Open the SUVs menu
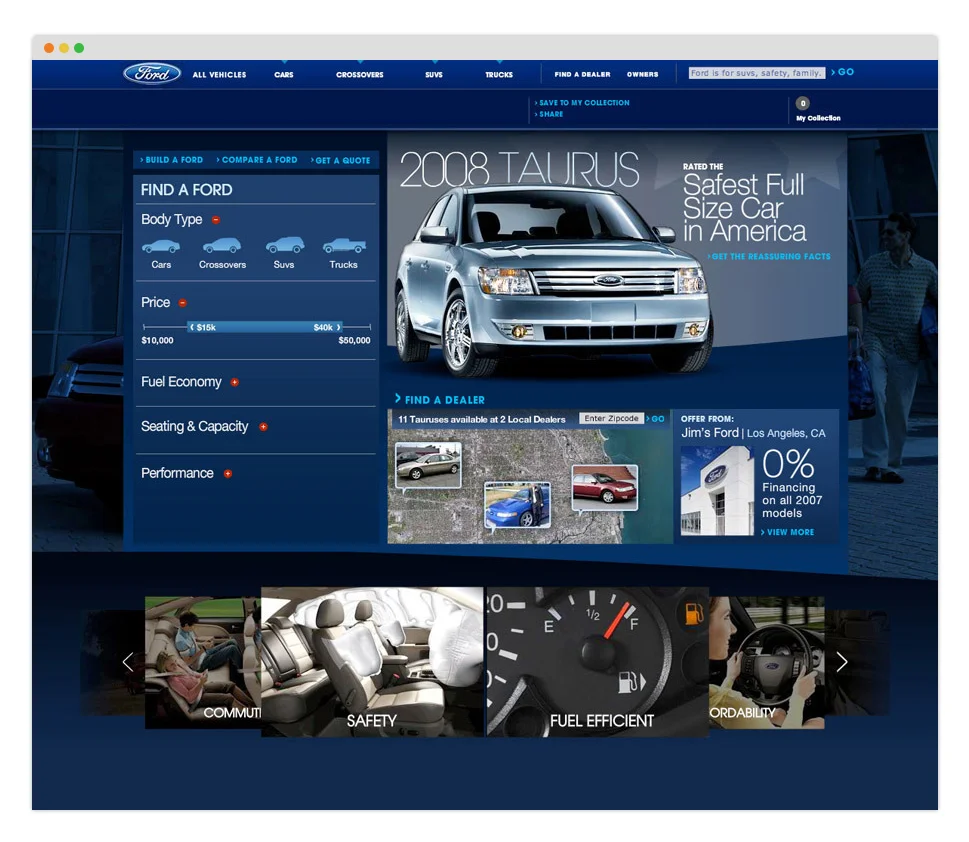The image size is (969, 842). tap(434, 75)
